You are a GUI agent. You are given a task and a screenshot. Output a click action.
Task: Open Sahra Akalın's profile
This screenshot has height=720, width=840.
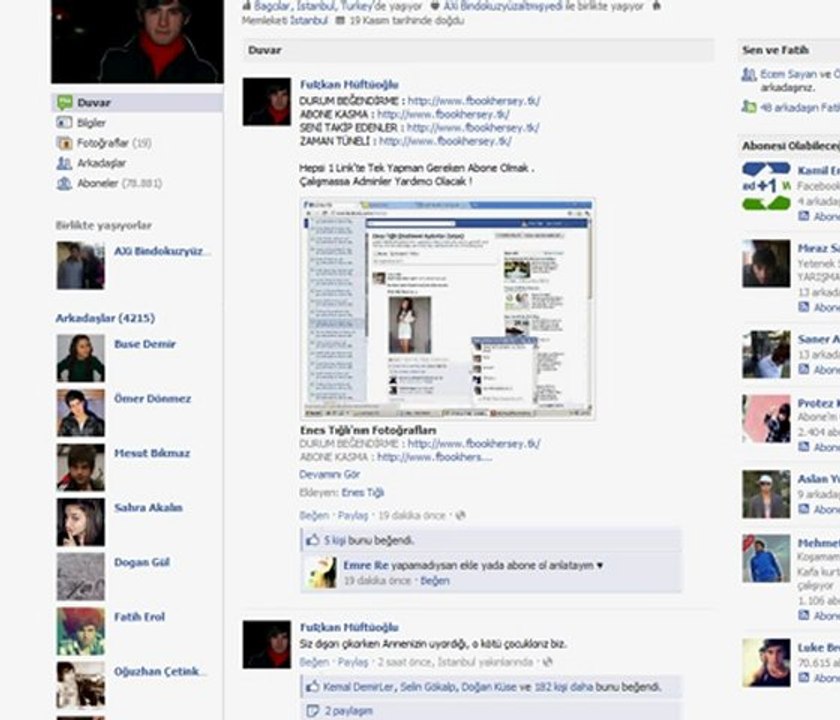tap(148, 507)
